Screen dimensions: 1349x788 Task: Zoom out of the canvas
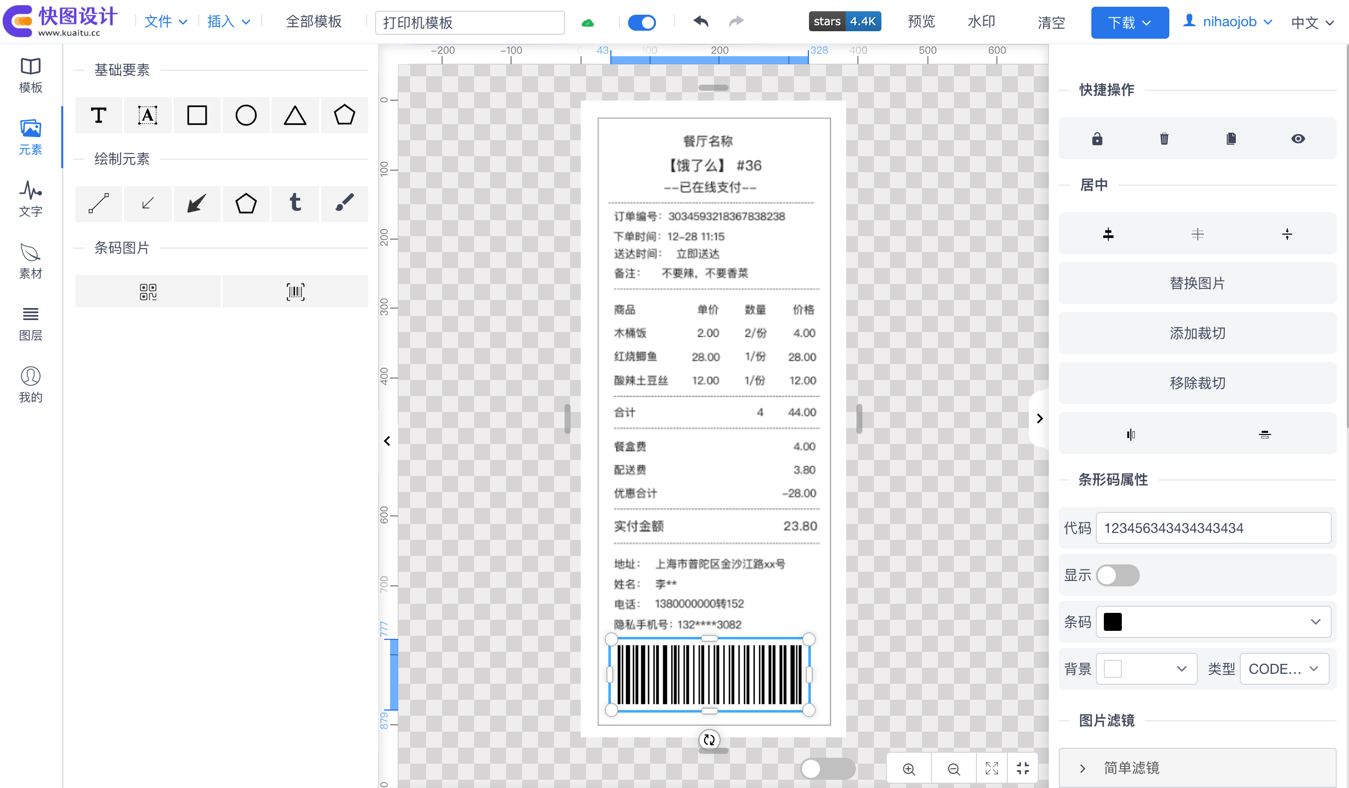pyautogui.click(x=954, y=768)
